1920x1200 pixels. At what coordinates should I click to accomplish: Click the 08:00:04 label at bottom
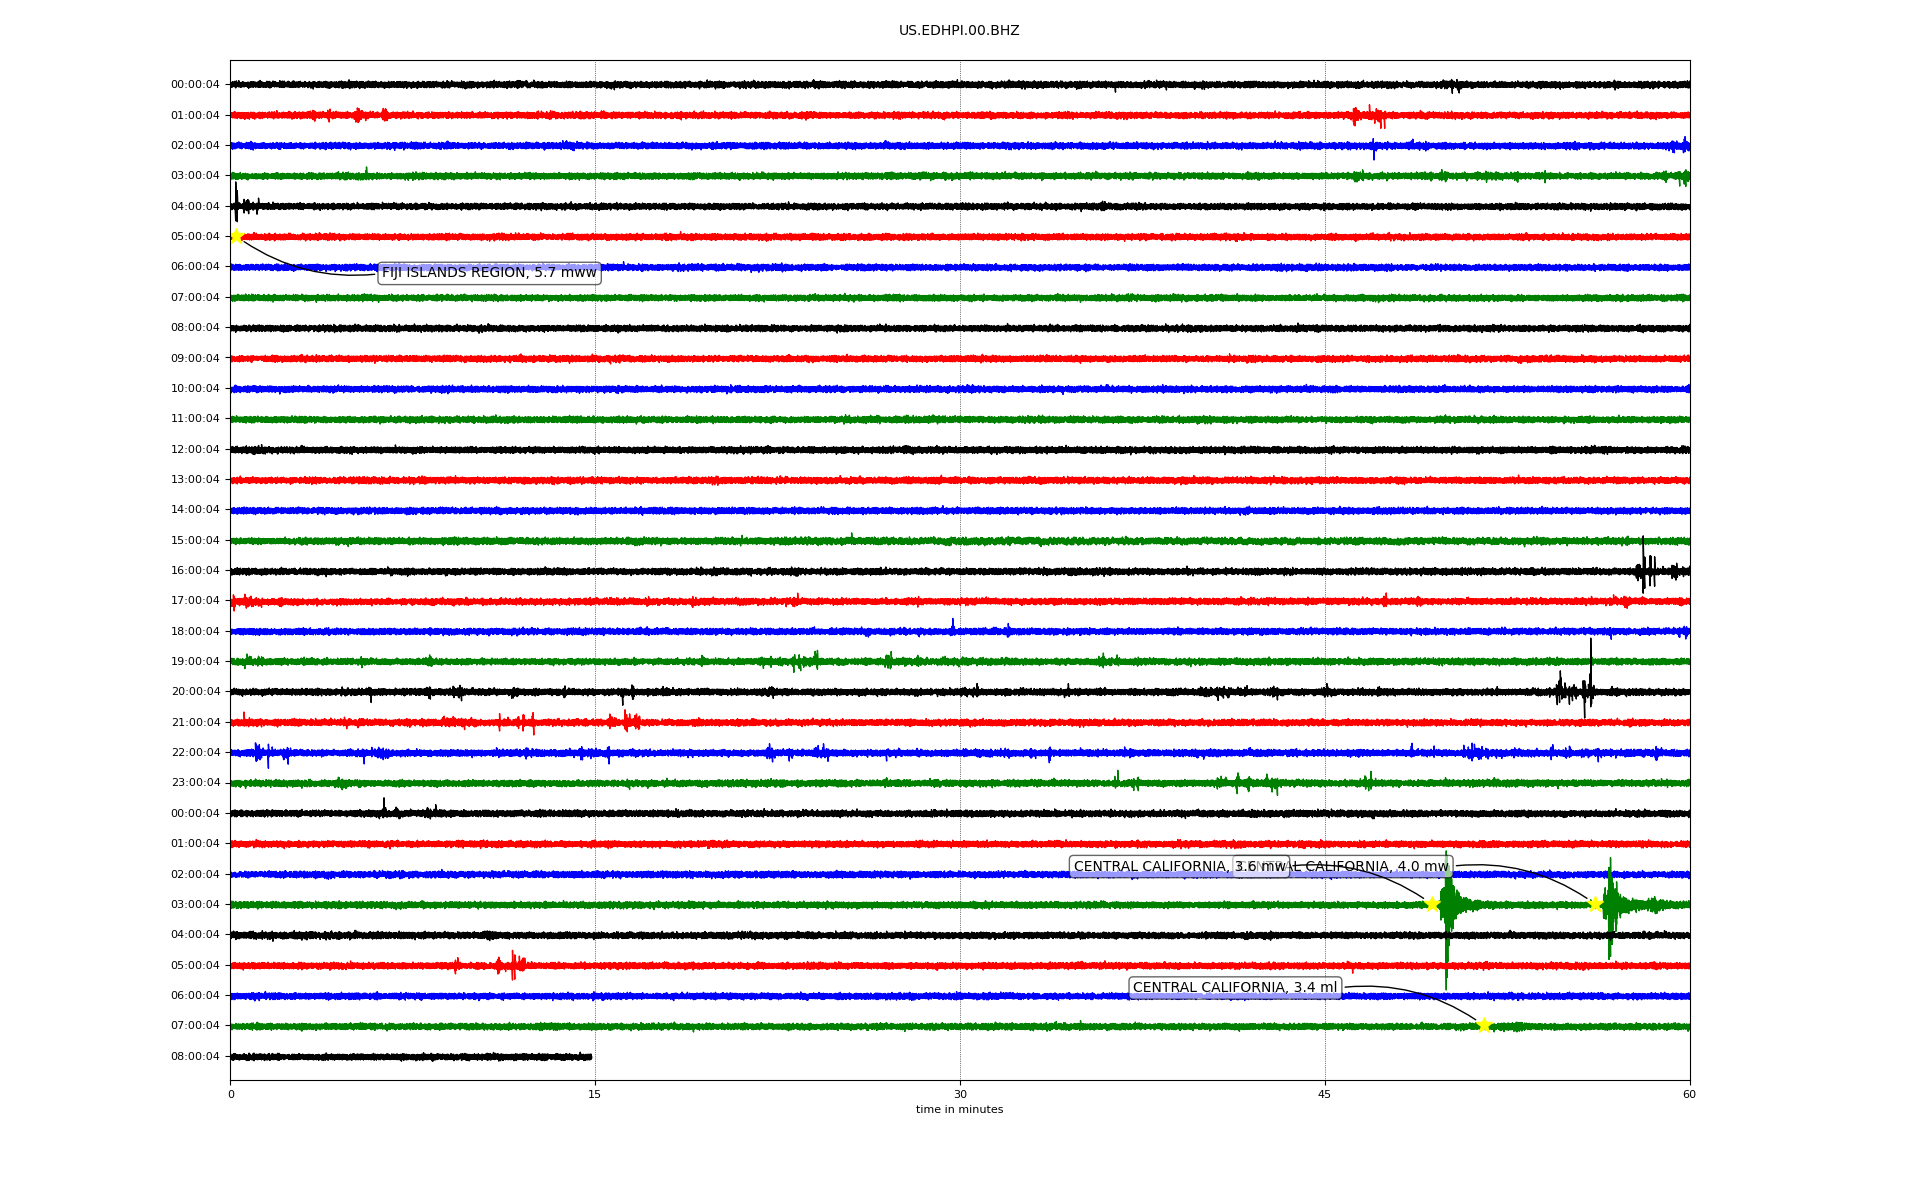(x=195, y=1057)
